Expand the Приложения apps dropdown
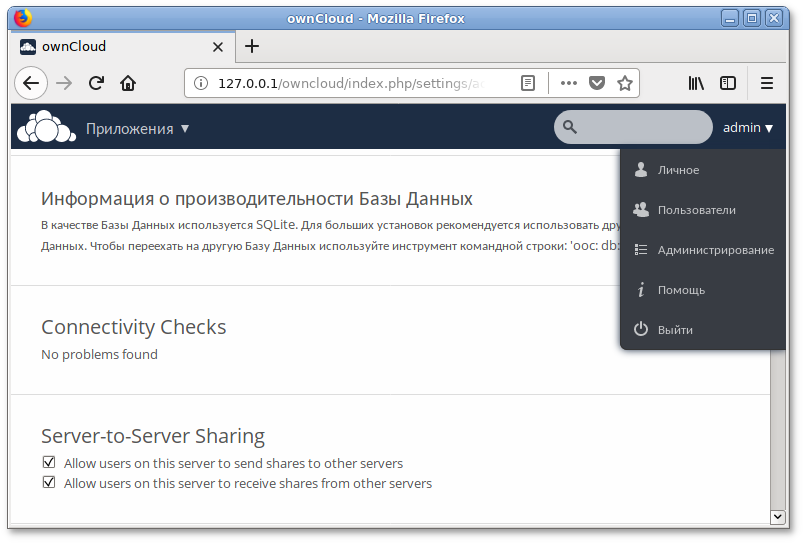The height and width of the screenshot is (543, 803). (x=137, y=128)
